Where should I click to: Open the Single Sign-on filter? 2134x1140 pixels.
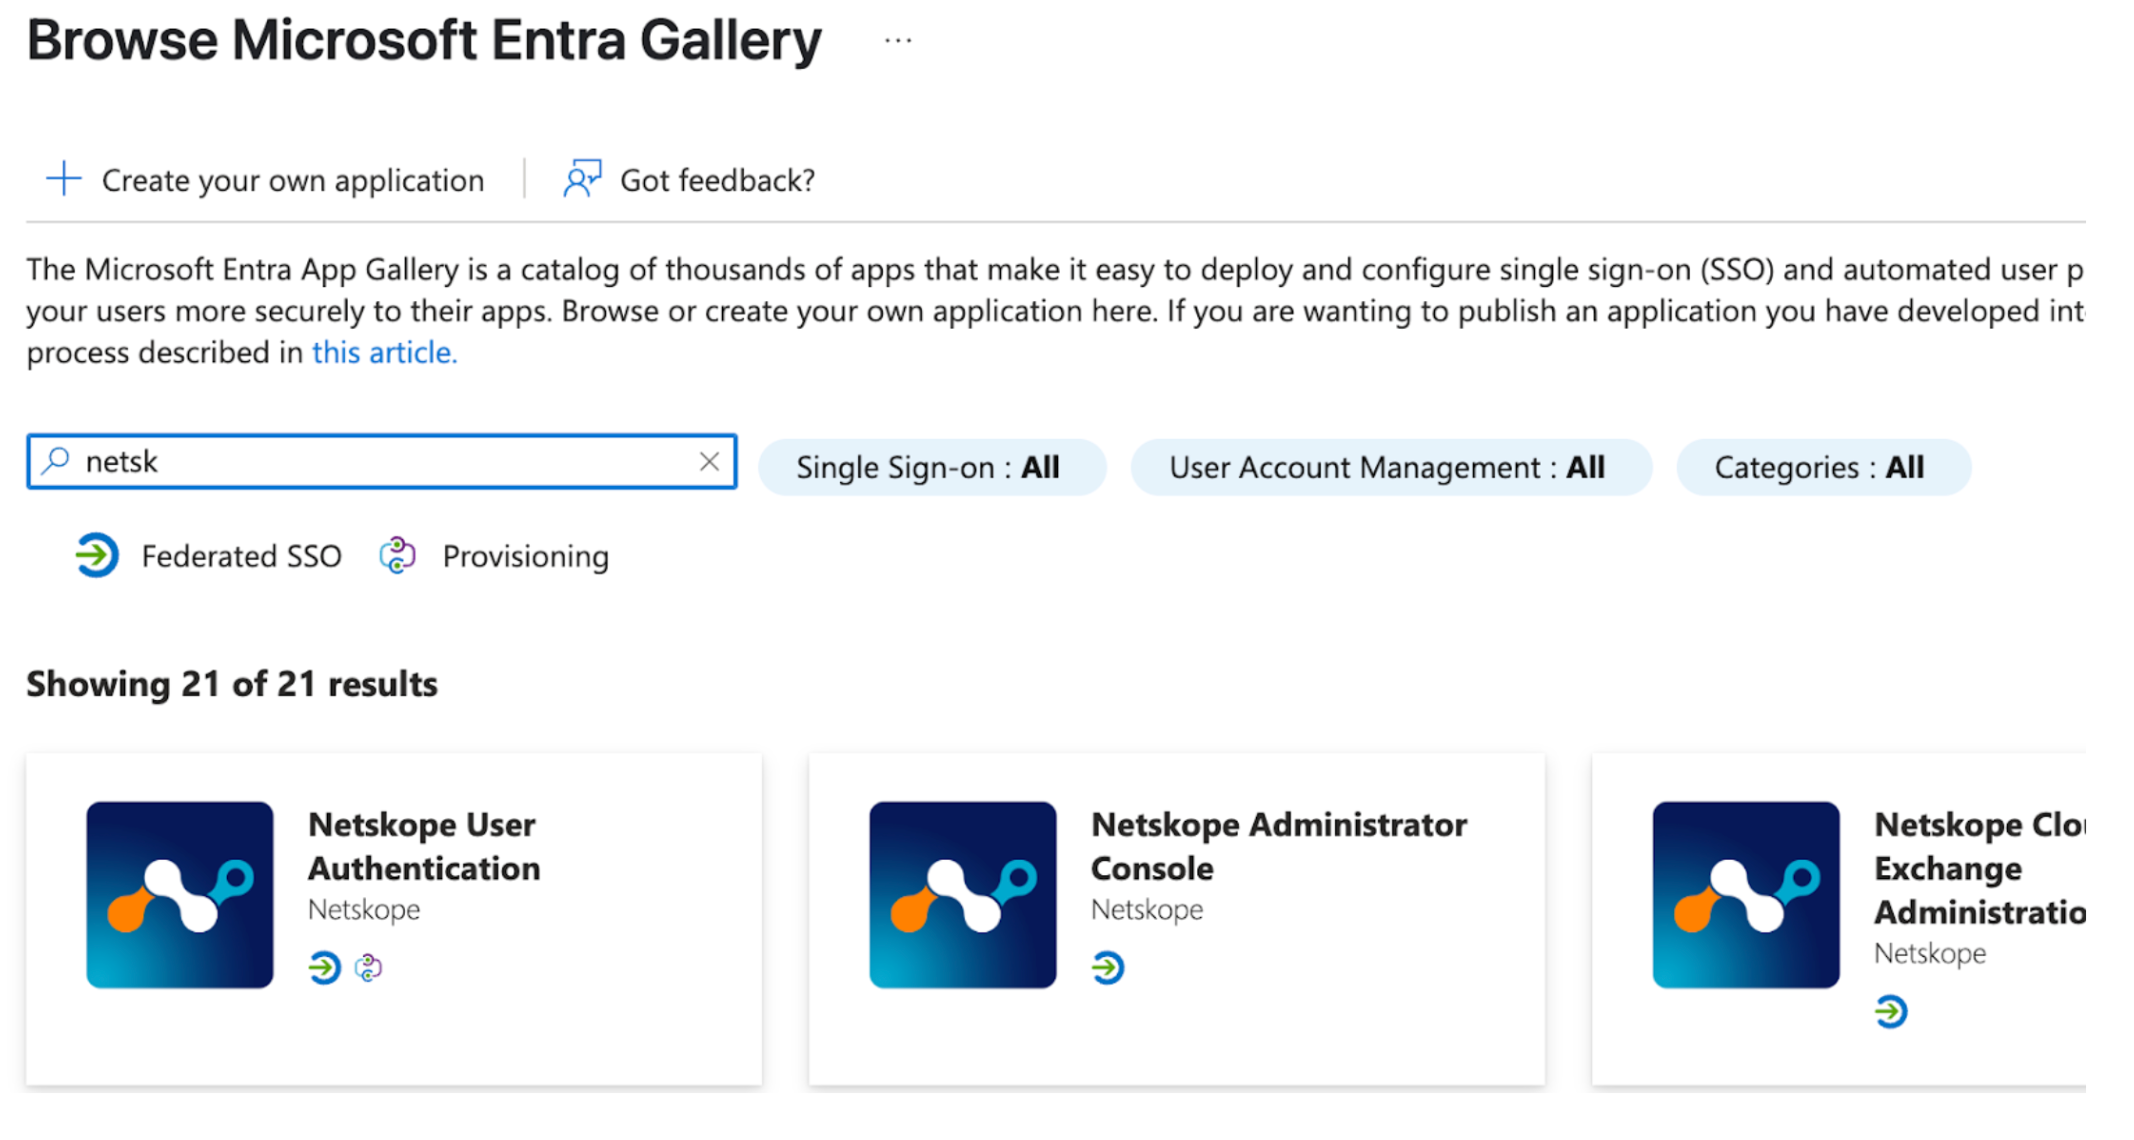pos(932,466)
